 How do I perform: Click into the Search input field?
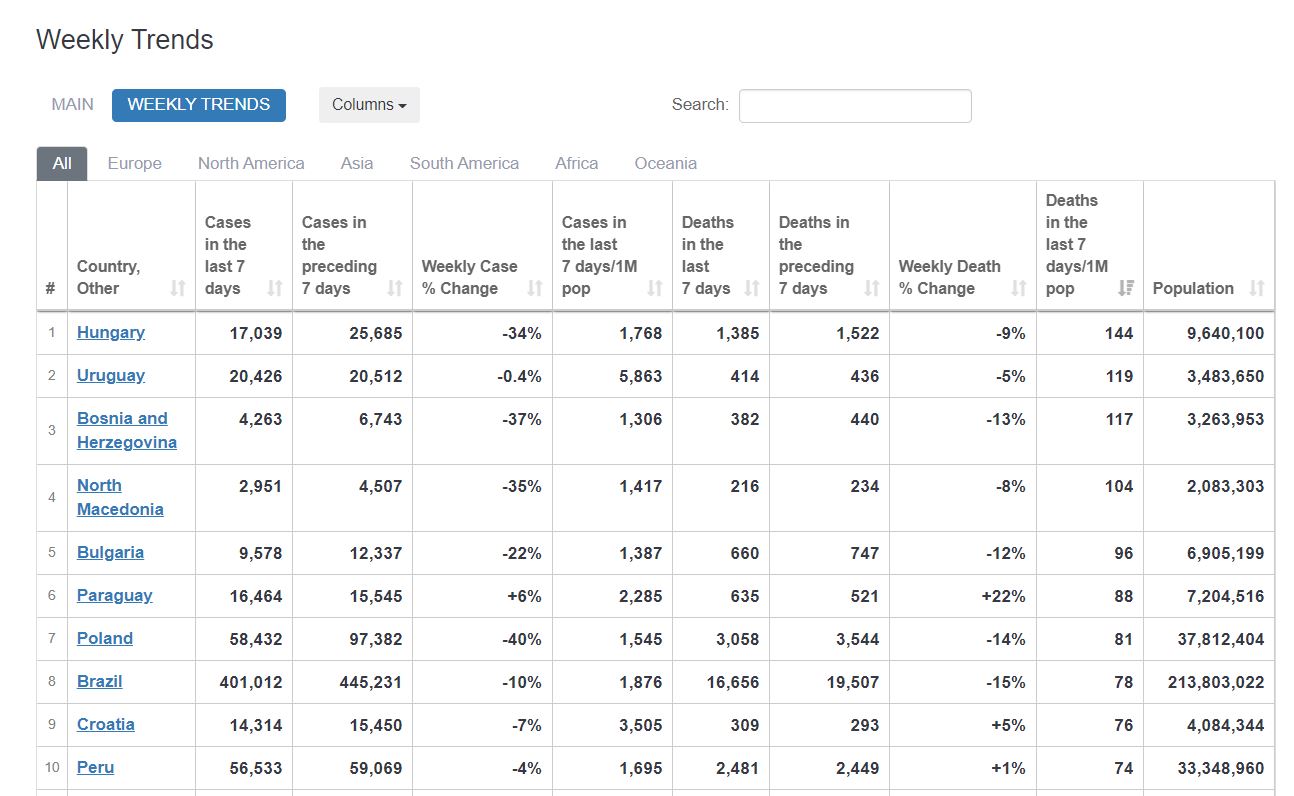coord(855,106)
